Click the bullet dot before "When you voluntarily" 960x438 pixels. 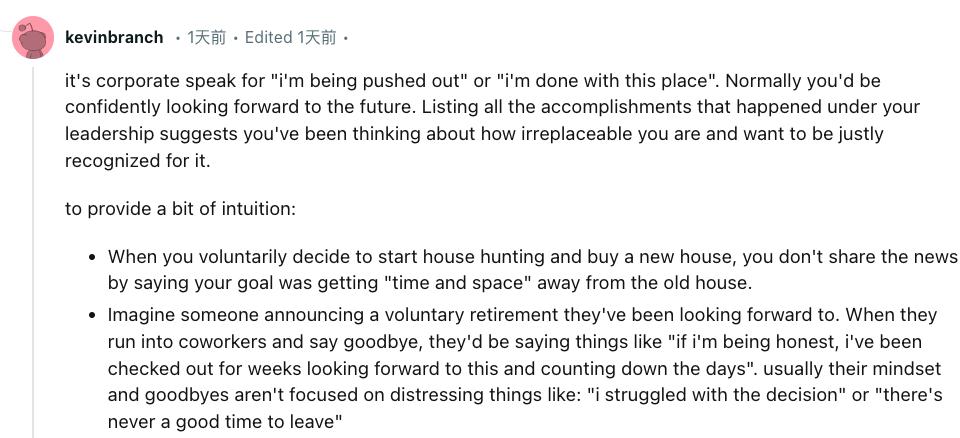91,257
